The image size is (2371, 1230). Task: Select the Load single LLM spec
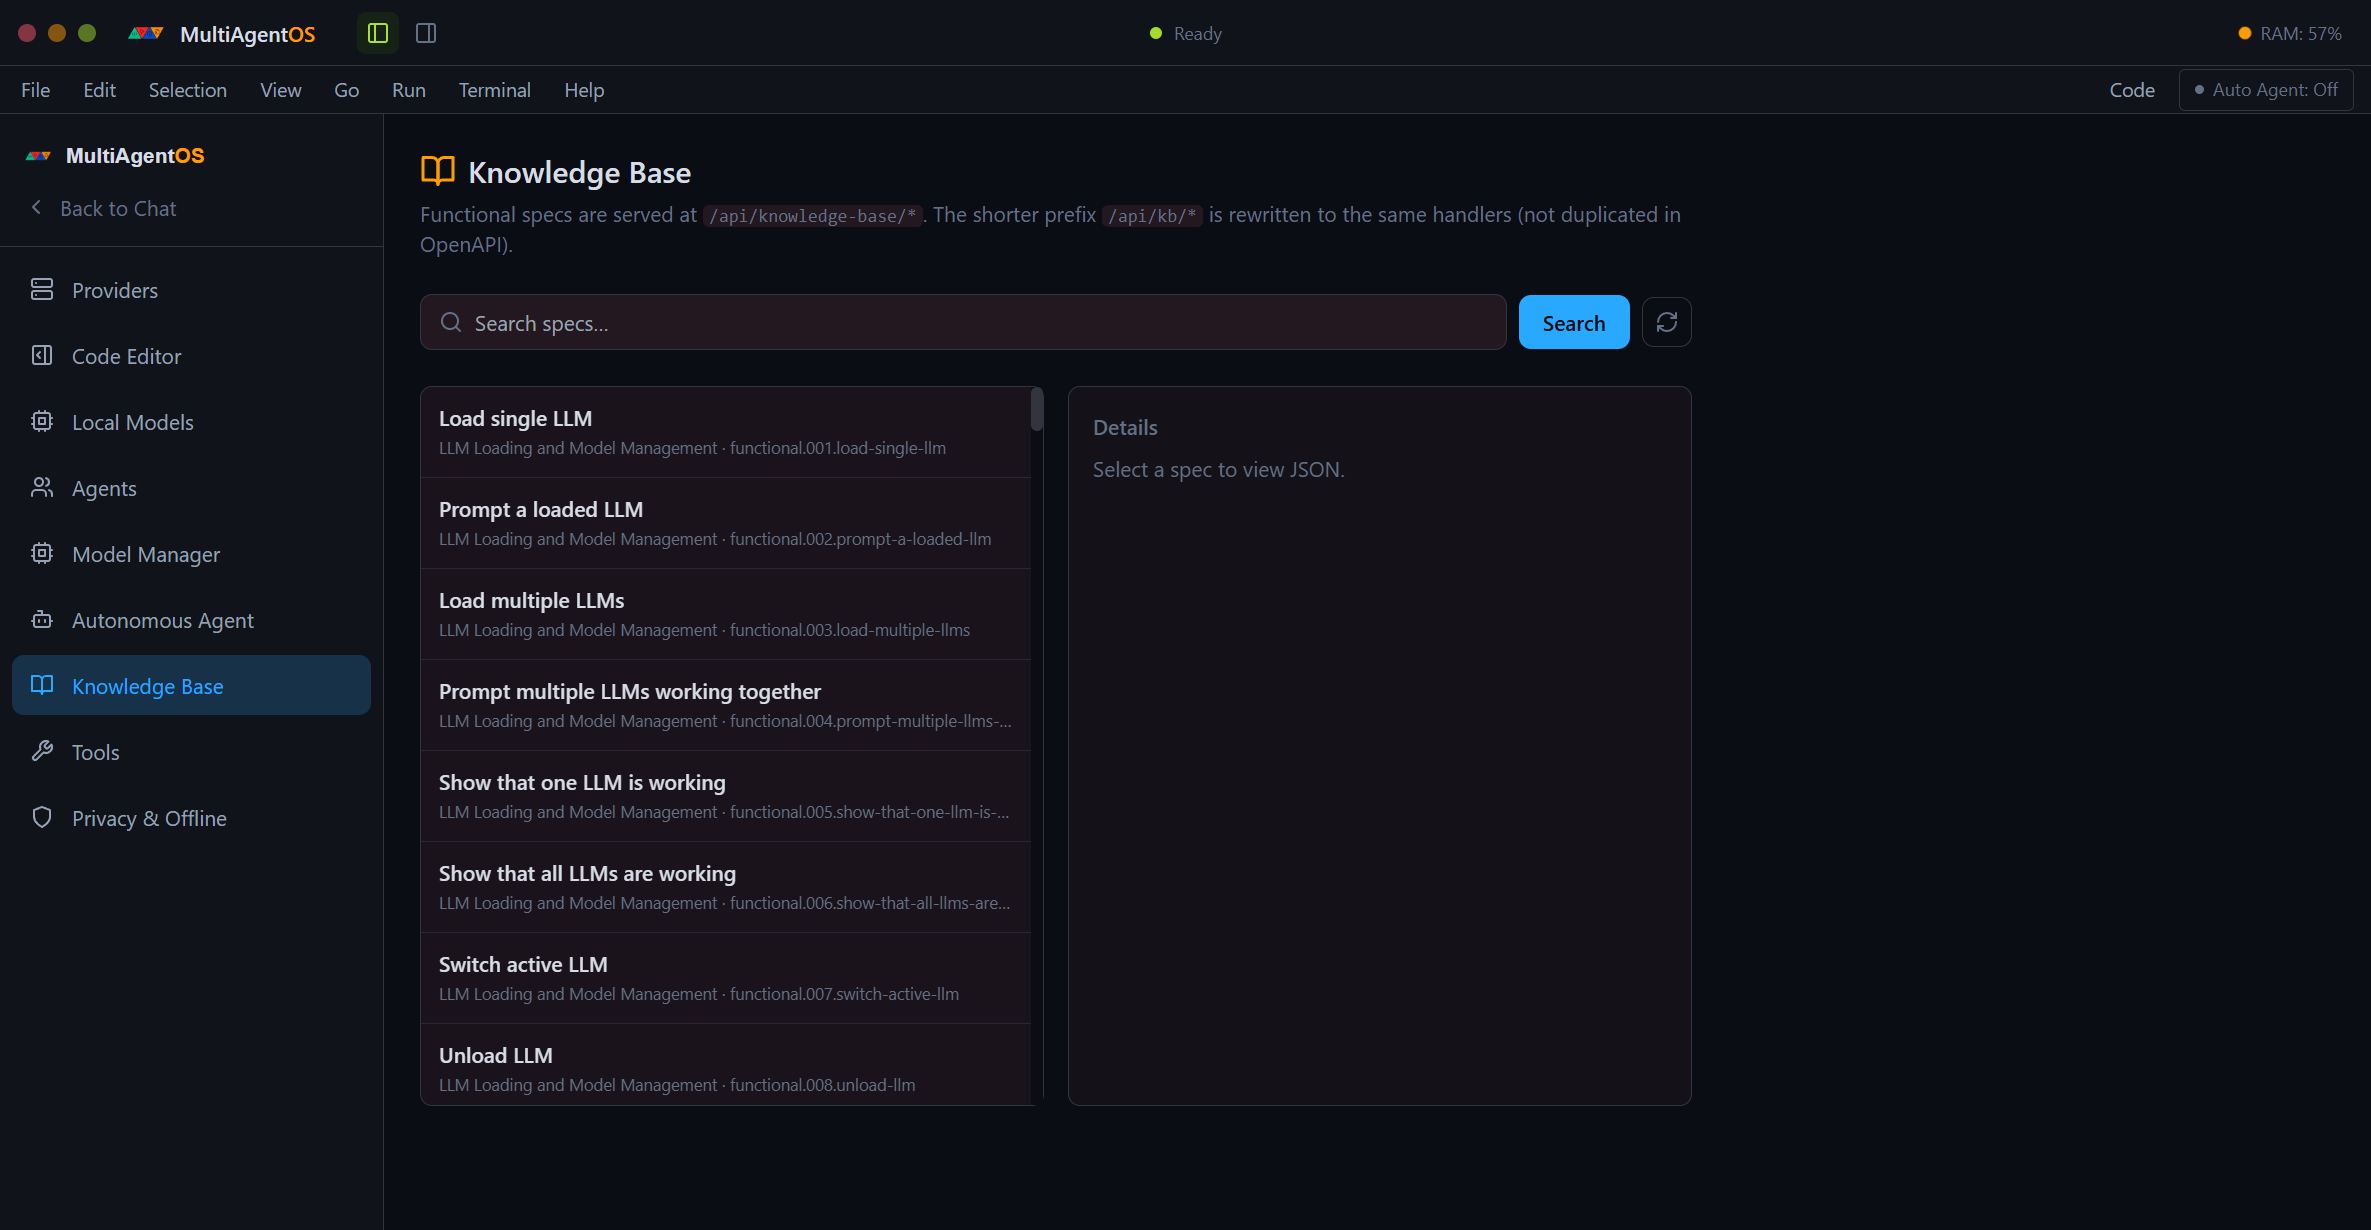(726, 432)
